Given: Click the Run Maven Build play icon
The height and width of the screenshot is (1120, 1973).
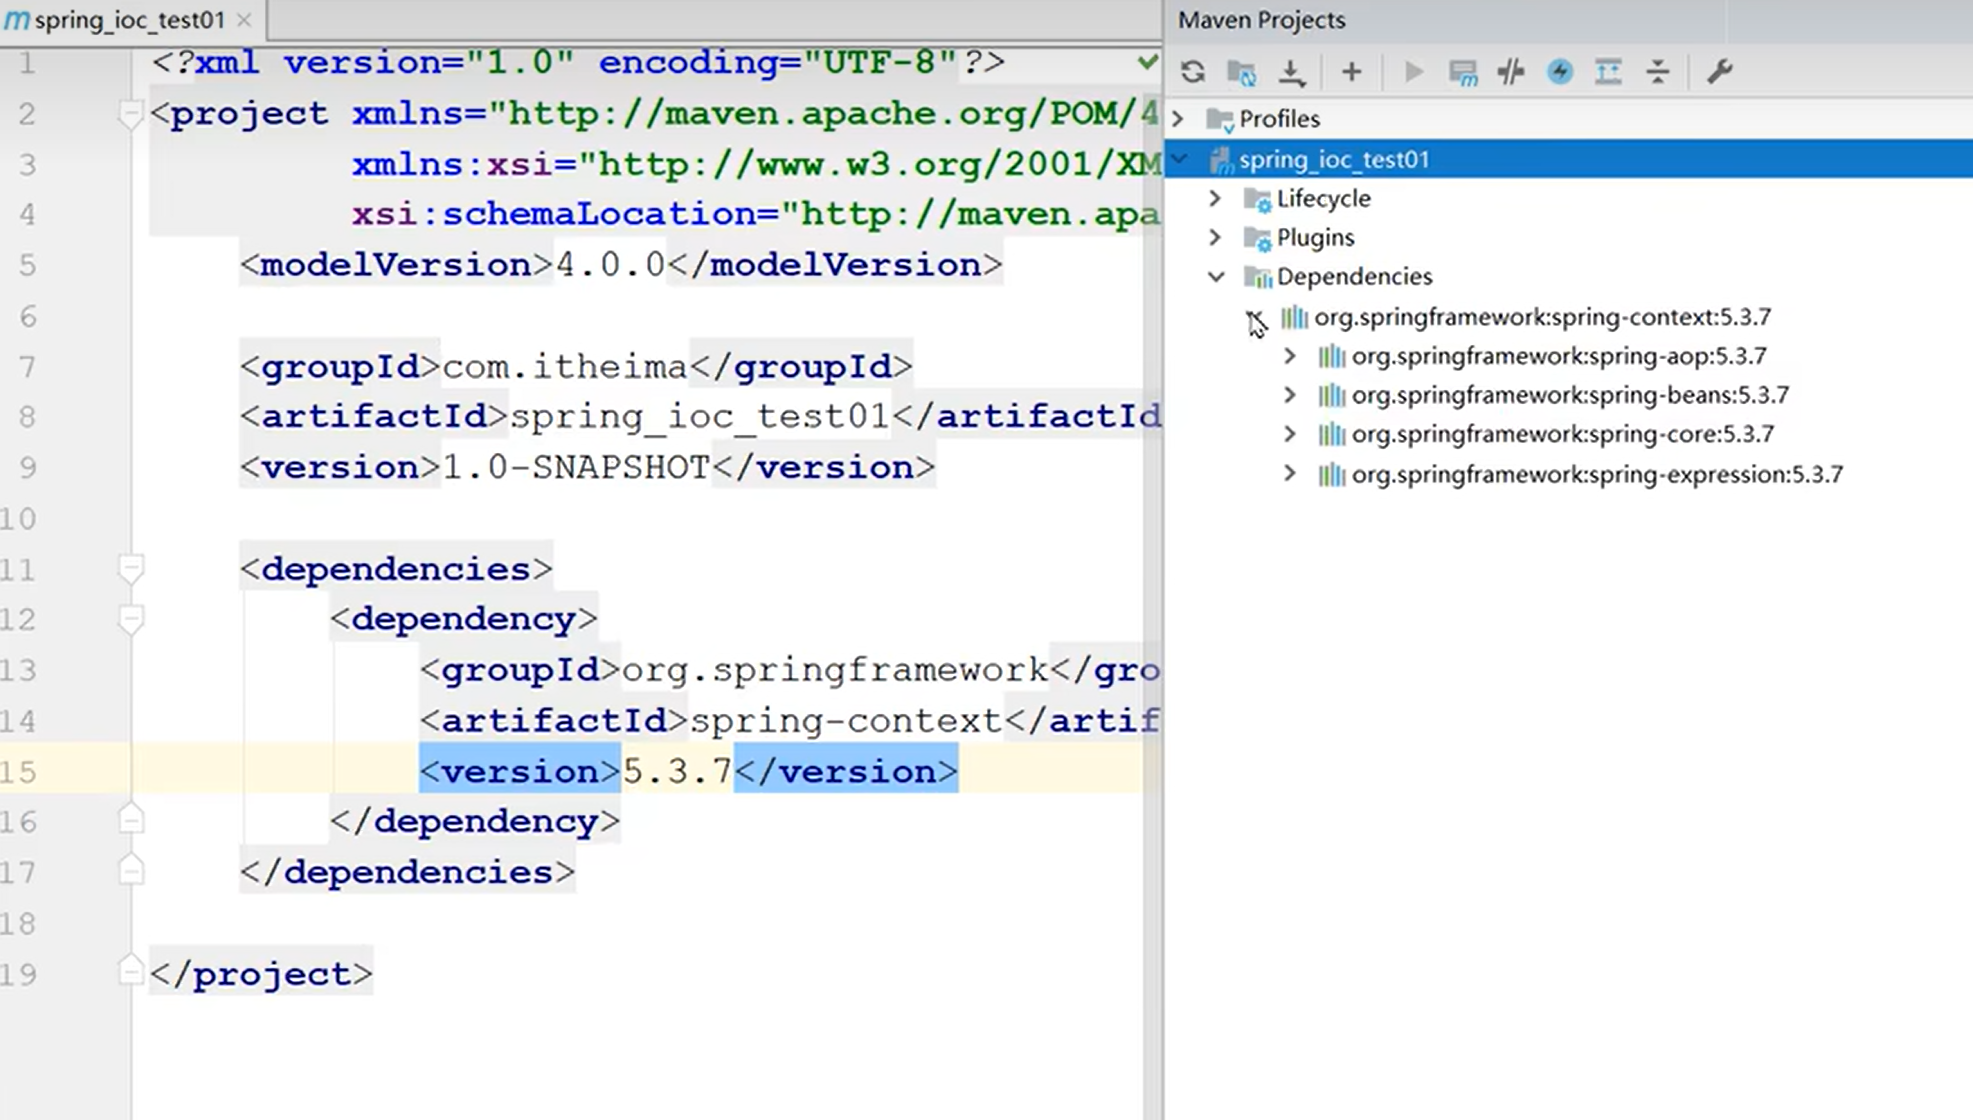Looking at the screenshot, I should tap(1413, 72).
